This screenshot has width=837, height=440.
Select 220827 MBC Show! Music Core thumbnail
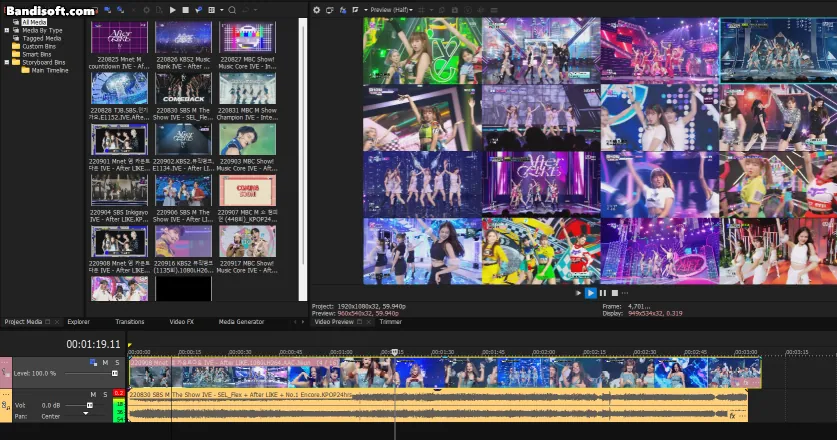(x=247, y=38)
